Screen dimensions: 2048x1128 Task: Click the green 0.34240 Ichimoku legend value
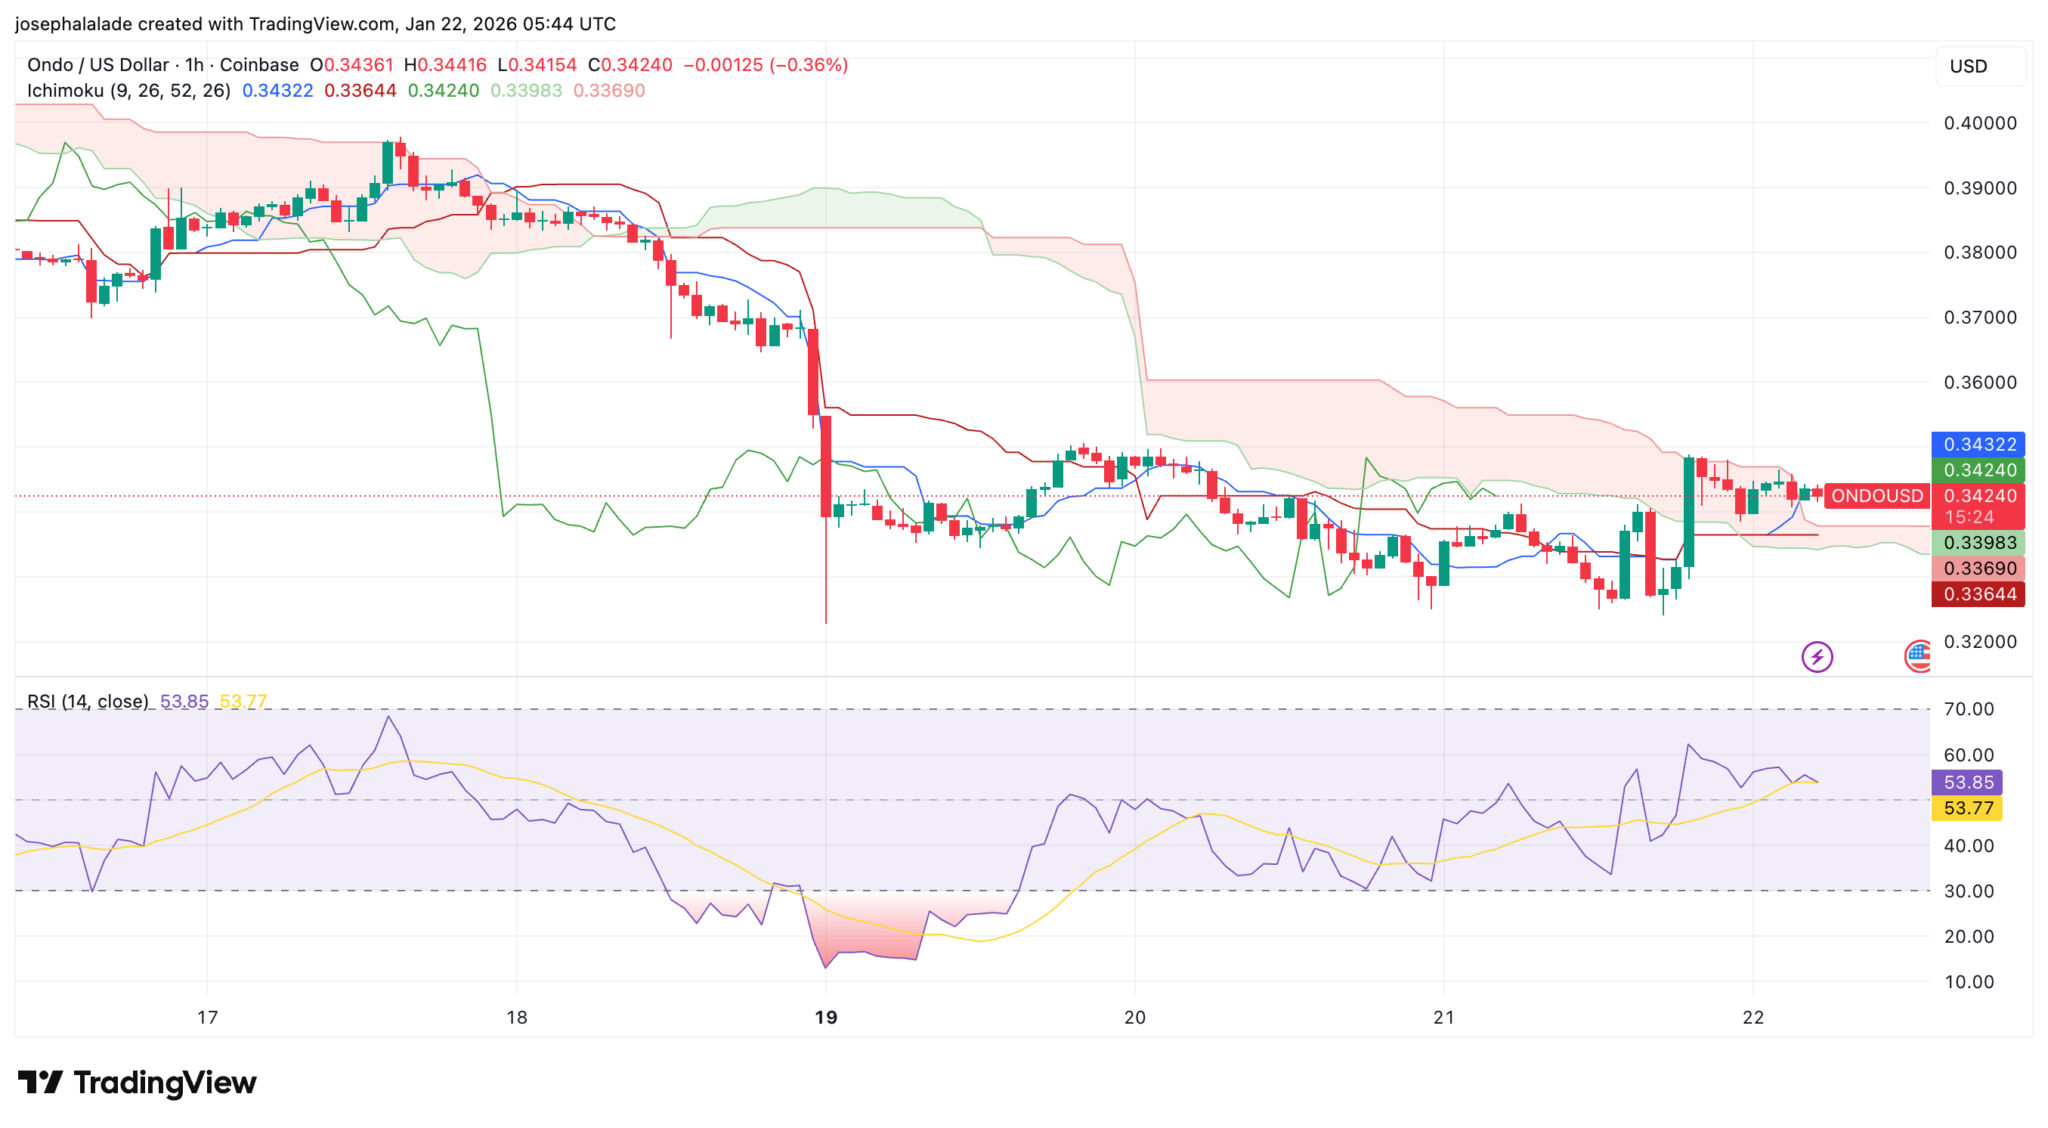pyautogui.click(x=443, y=91)
